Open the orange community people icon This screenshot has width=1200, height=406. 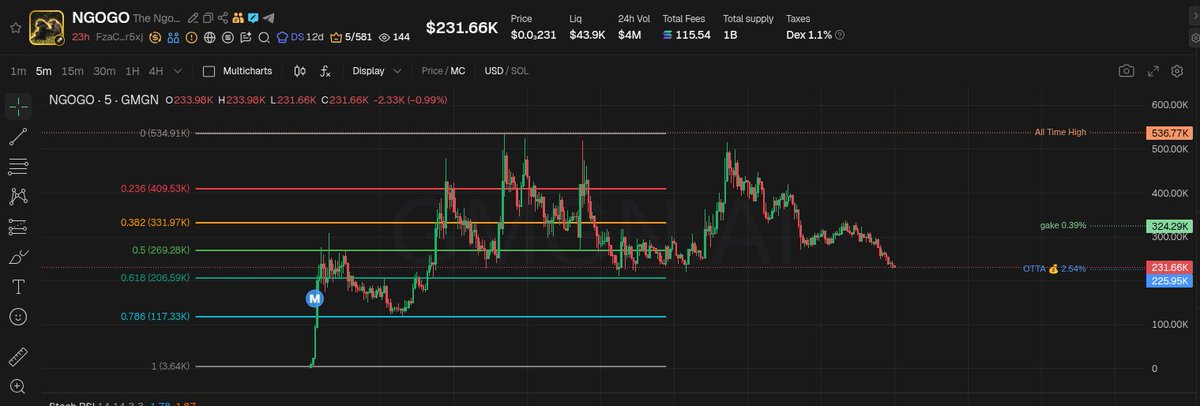(x=238, y=18)
